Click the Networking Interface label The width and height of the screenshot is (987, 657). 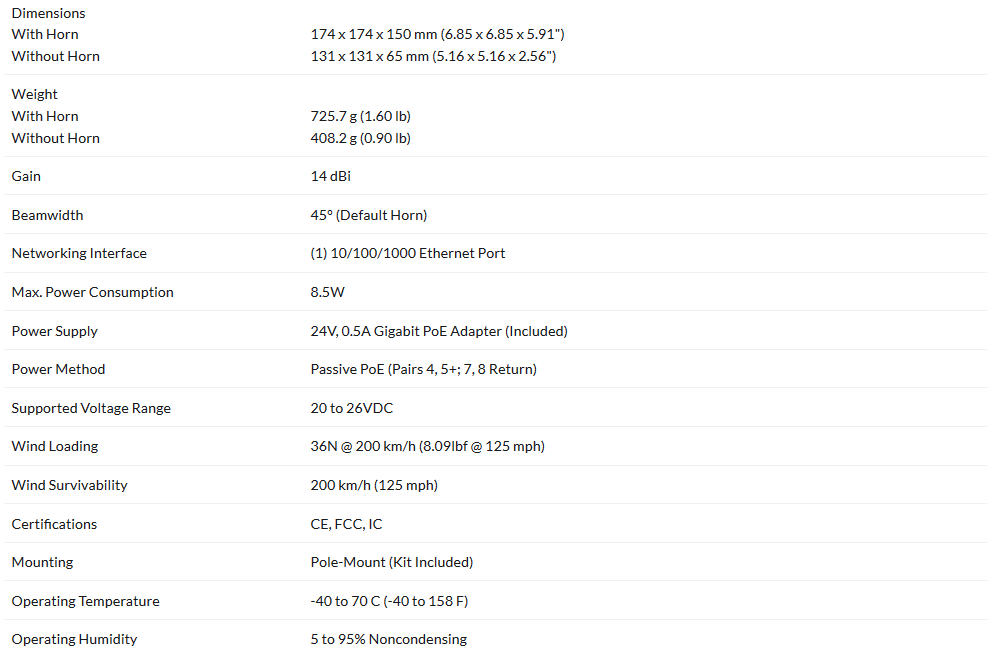(x=79, y=253)
